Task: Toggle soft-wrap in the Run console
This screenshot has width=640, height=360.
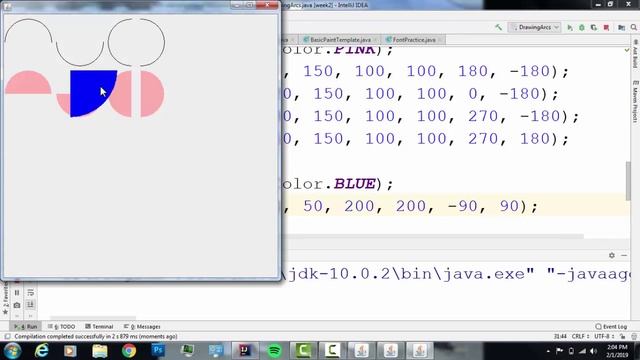Action: pyautogui.click(x=31, y=293)
